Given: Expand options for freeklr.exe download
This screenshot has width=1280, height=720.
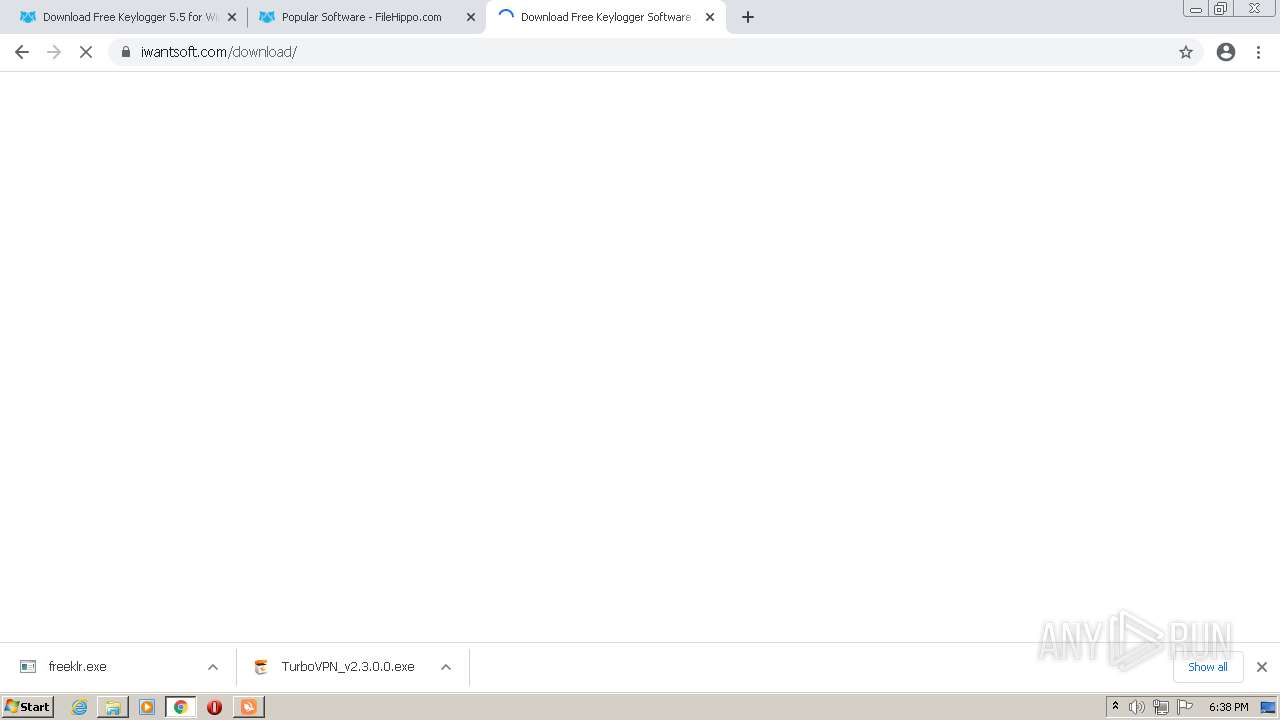Looking at the screenshot, I should click(x=213, y=667).
